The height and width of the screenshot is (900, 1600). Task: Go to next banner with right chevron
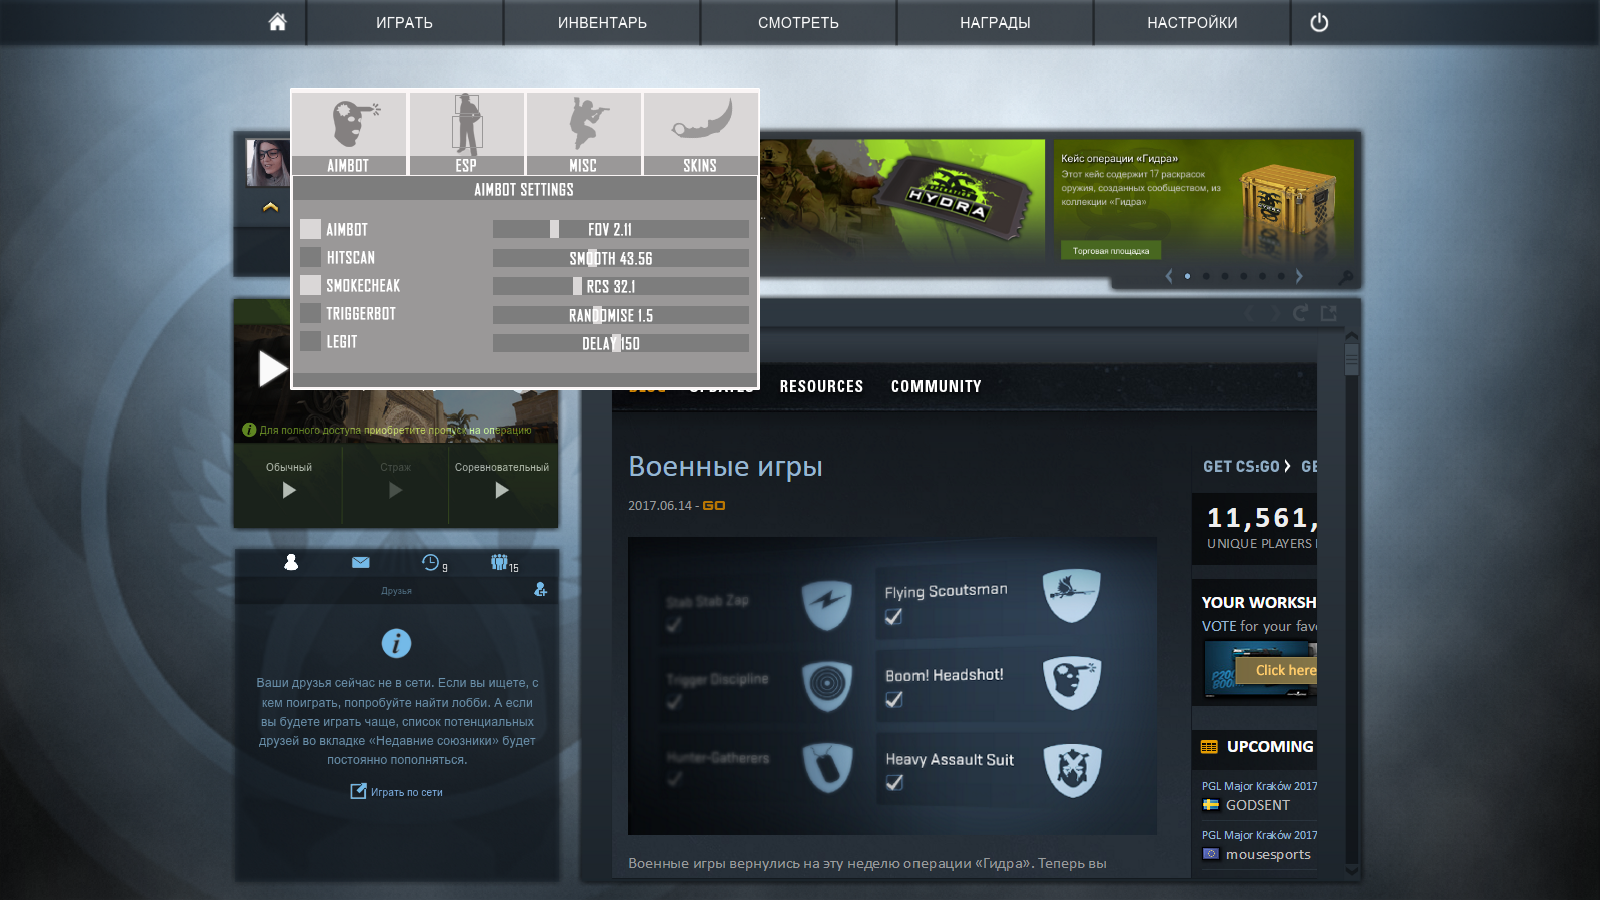pyautogui.click(x=1299, y=276)
